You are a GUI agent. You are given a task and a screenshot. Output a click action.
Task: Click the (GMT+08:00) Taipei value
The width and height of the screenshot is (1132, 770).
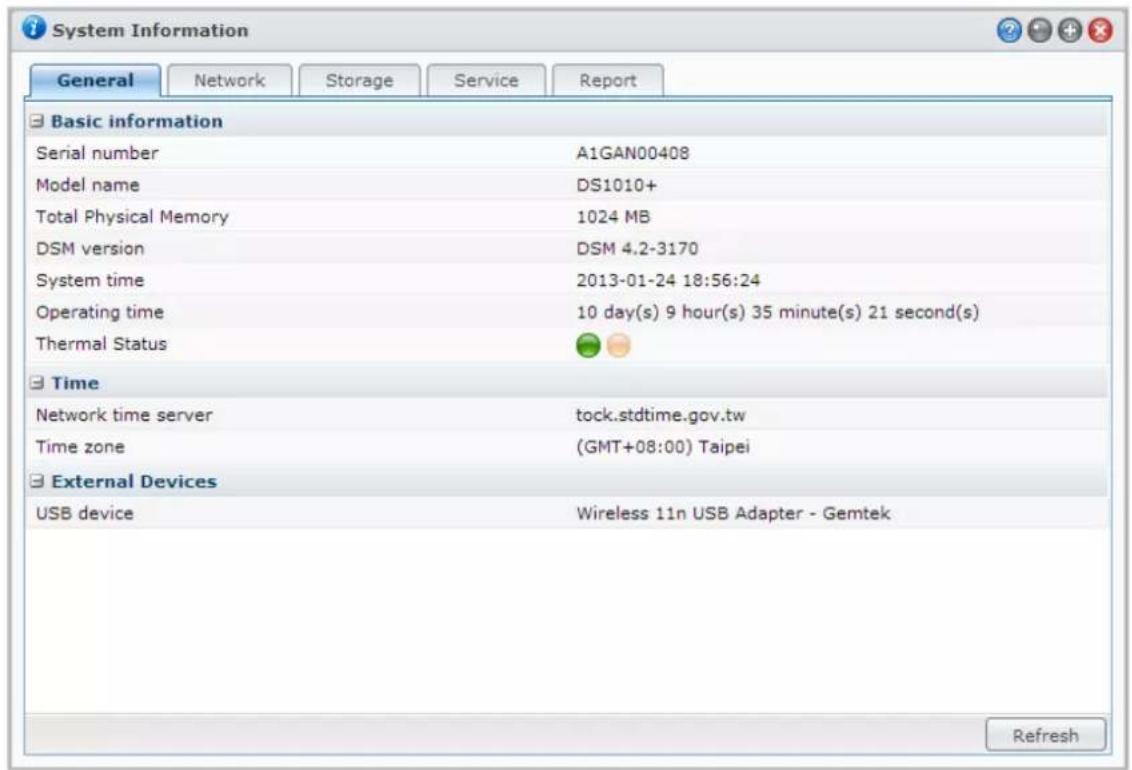(x=663, y=447)
